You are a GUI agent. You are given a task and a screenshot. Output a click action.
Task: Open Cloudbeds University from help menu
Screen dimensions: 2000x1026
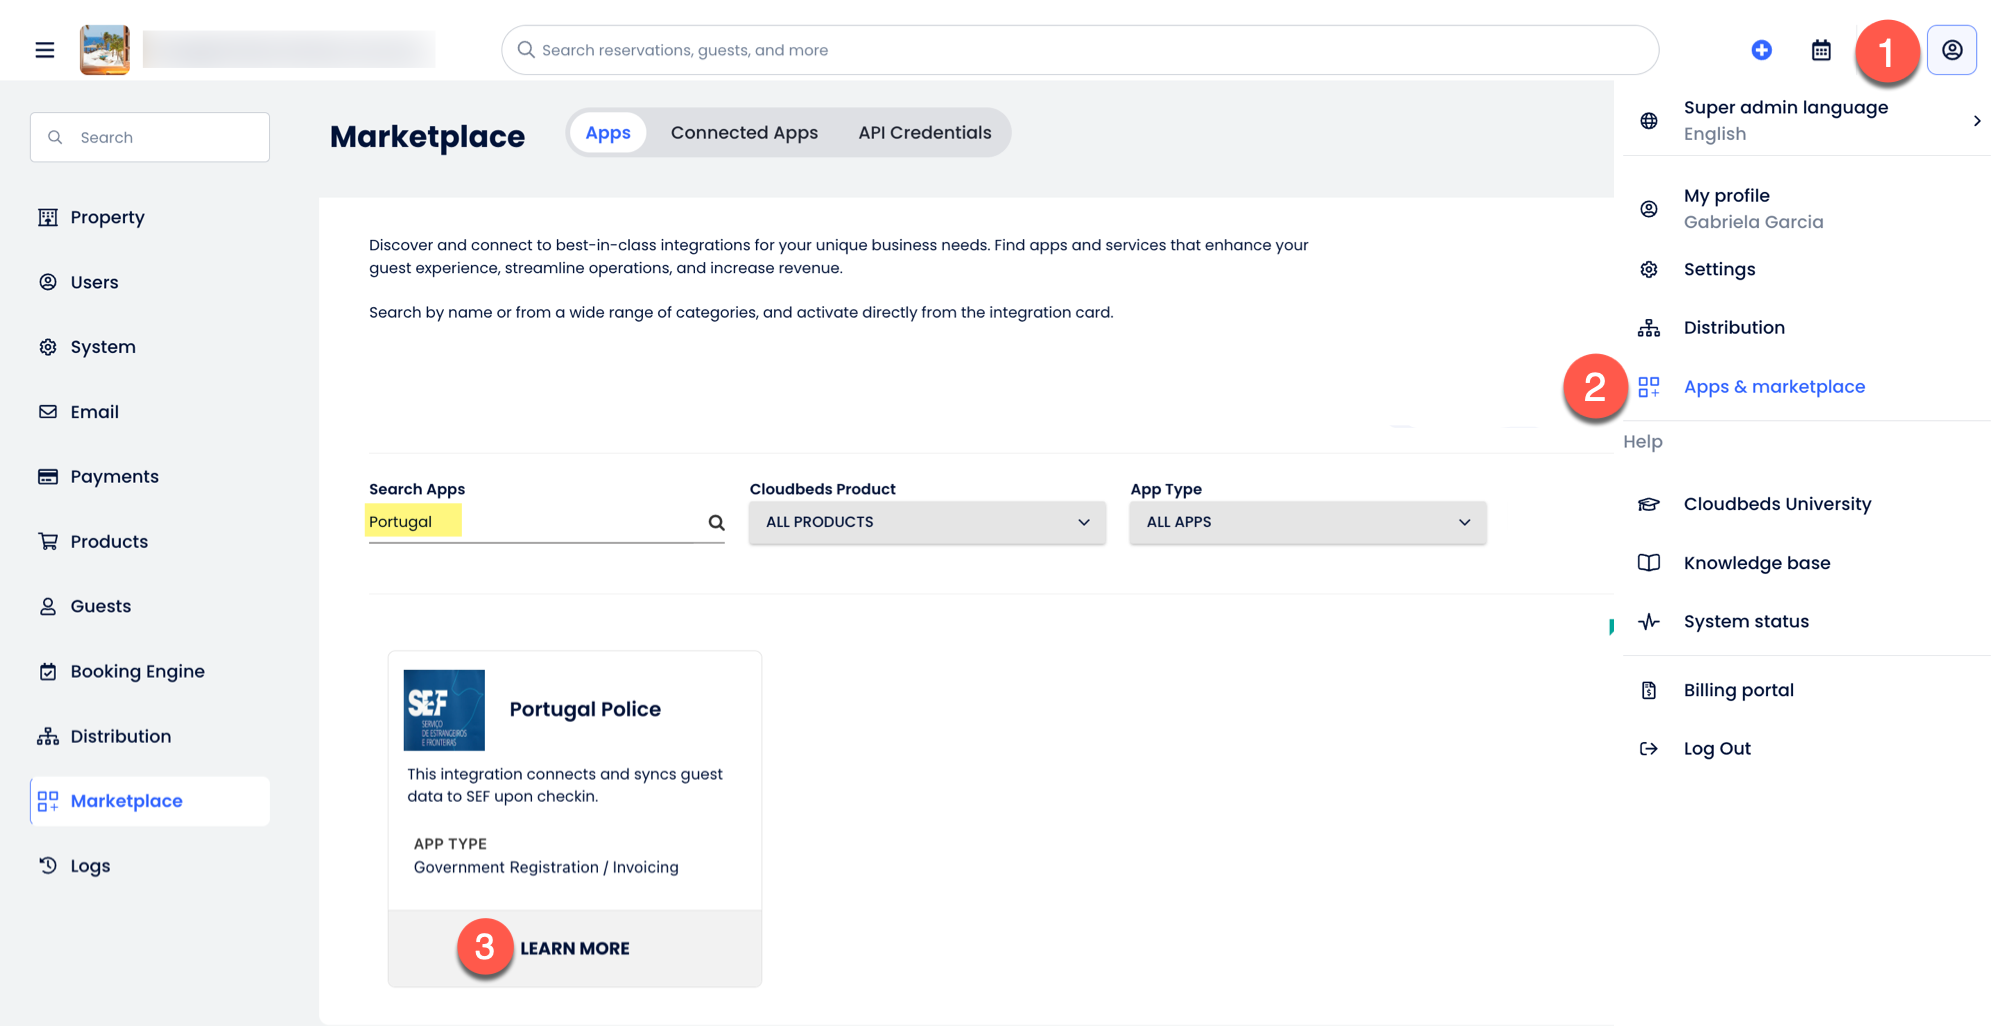[1776, 504]
